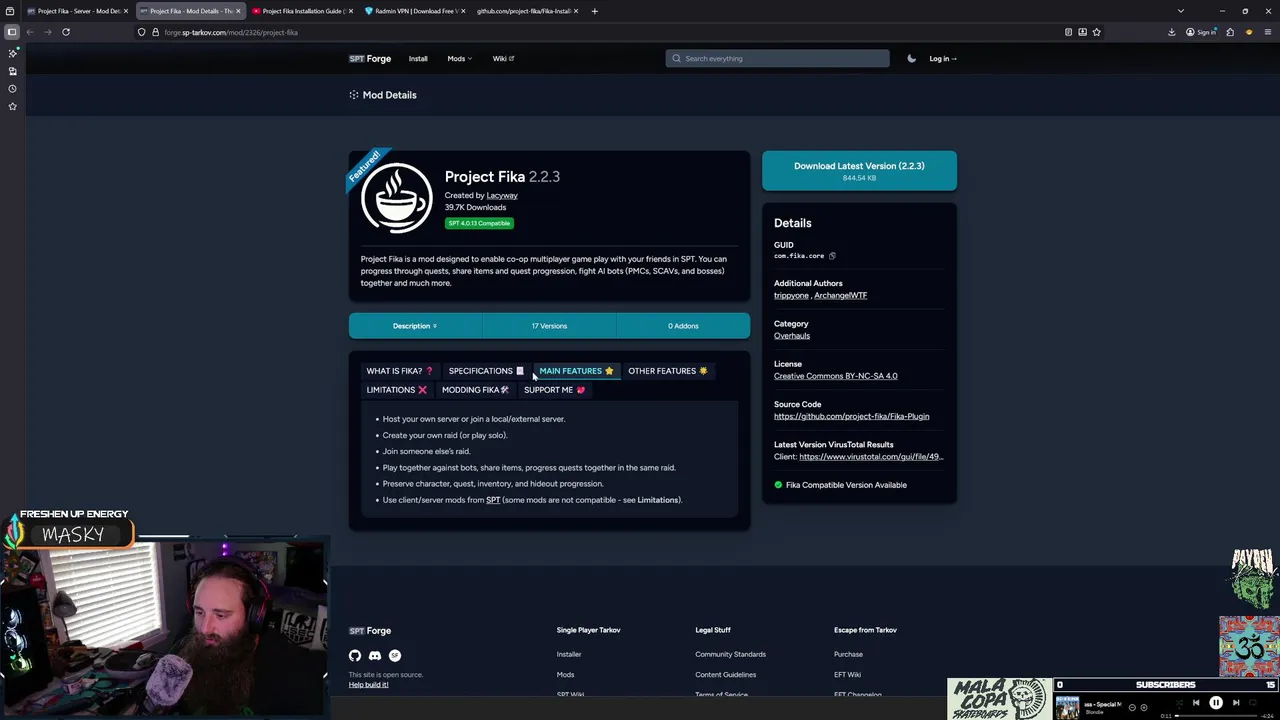
Task: Click SPT 4.0.13 Compatible badge
Action: tap(479, 223)
